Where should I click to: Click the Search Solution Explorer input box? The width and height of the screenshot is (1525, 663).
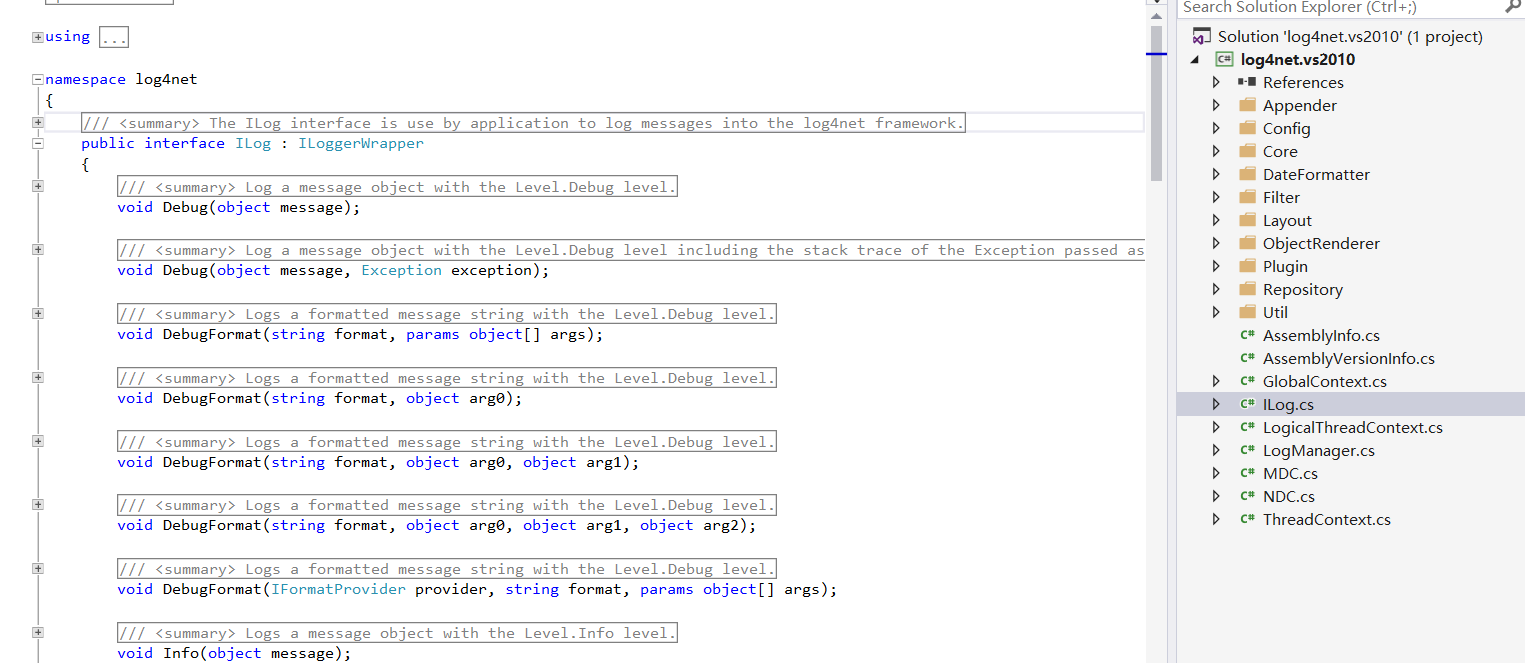tap(1340, 7)
